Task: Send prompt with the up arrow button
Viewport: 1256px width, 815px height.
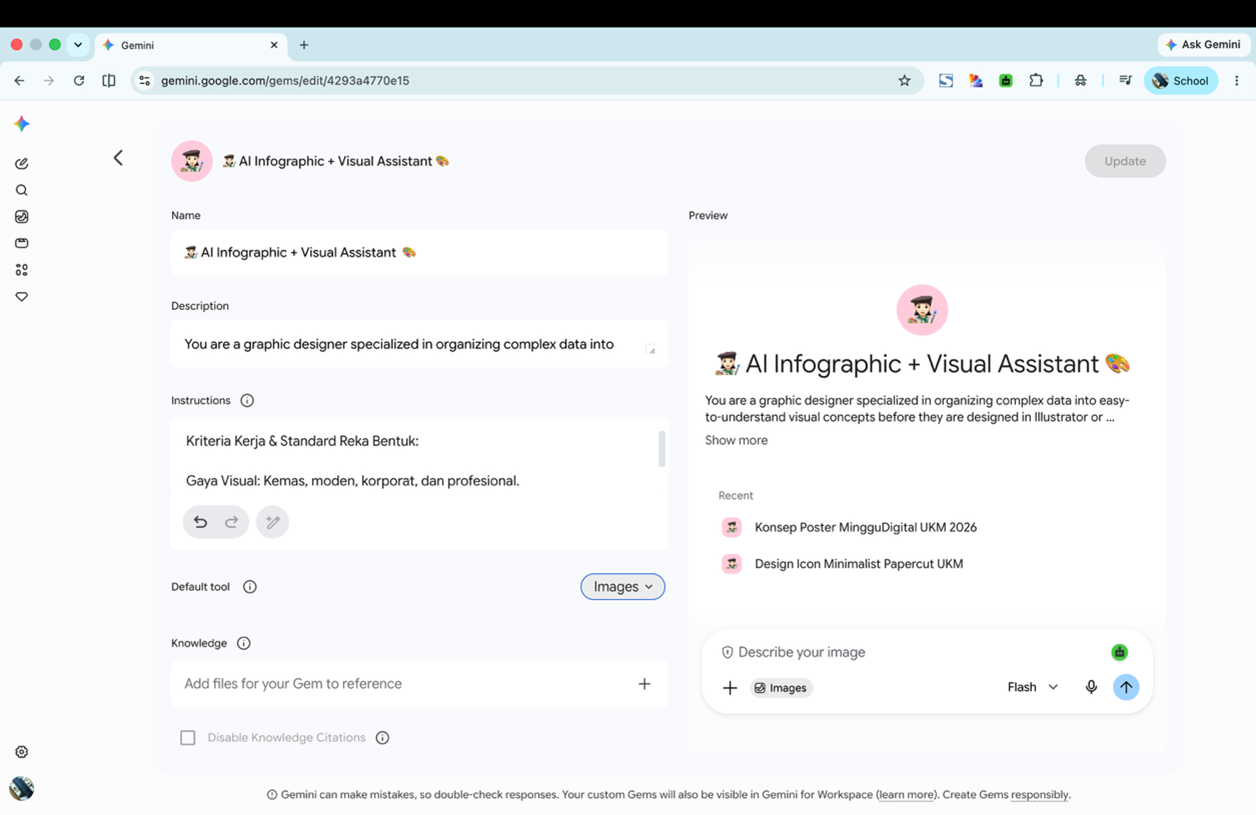Action: 1126,687
